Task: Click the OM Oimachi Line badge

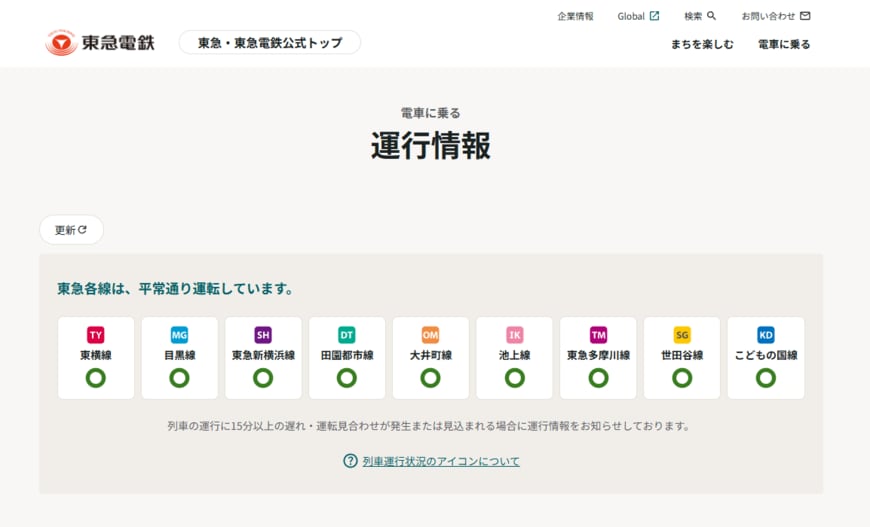Action: coord(430,335)
